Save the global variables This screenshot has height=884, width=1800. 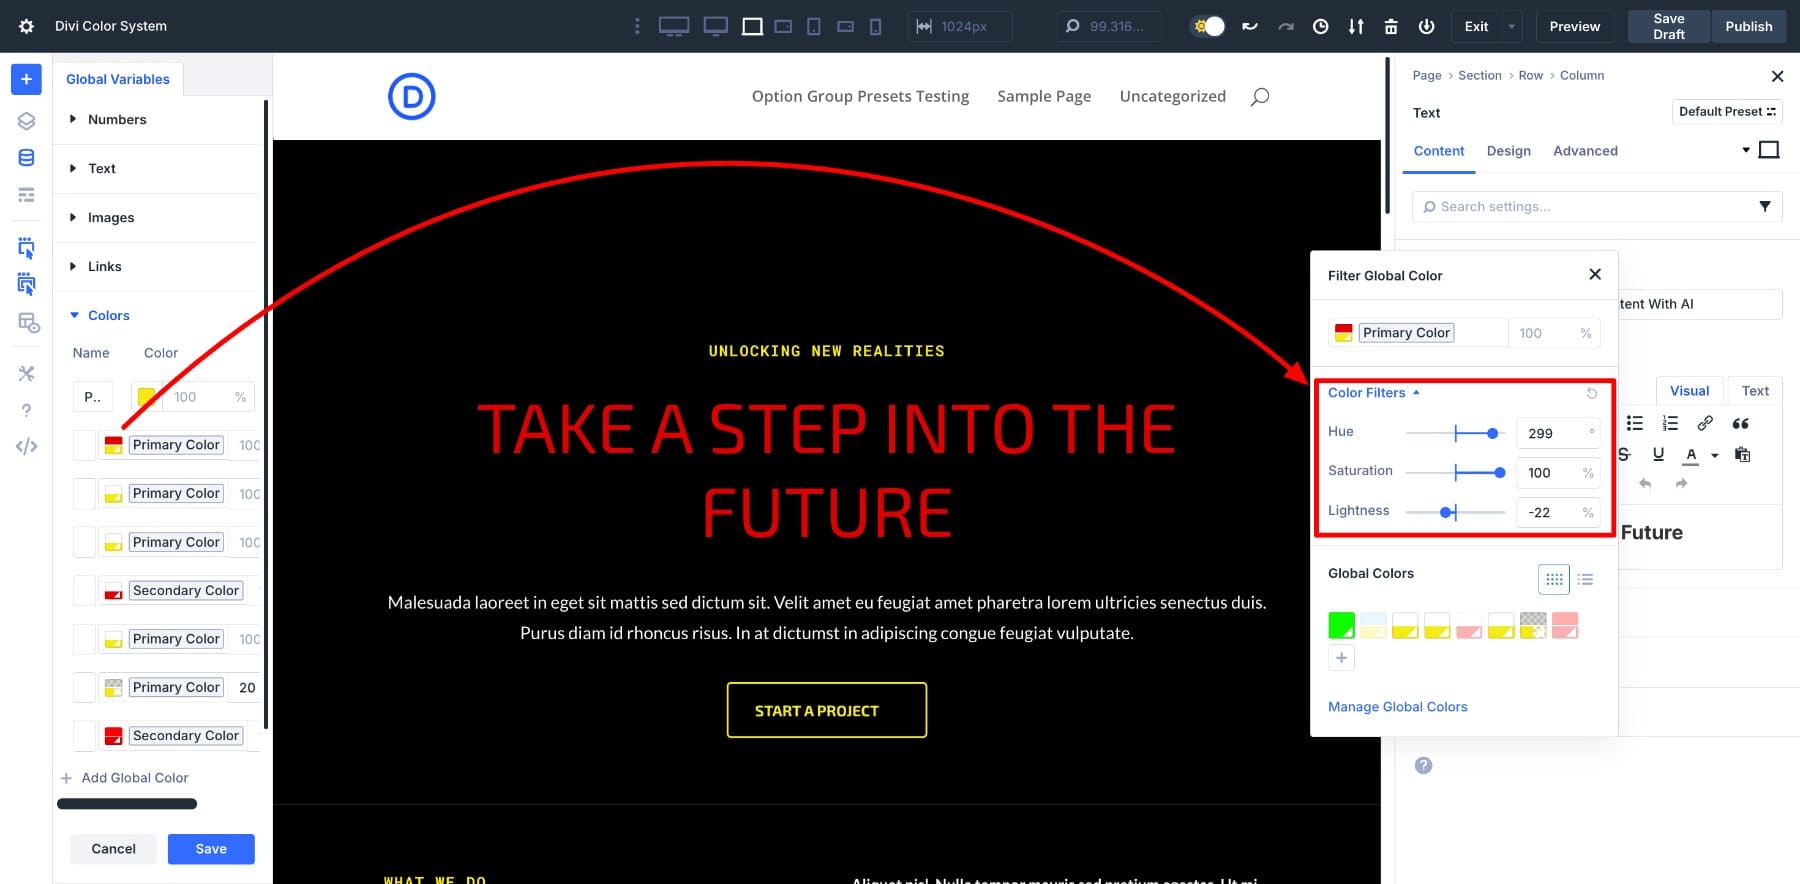tap(211, 849)
